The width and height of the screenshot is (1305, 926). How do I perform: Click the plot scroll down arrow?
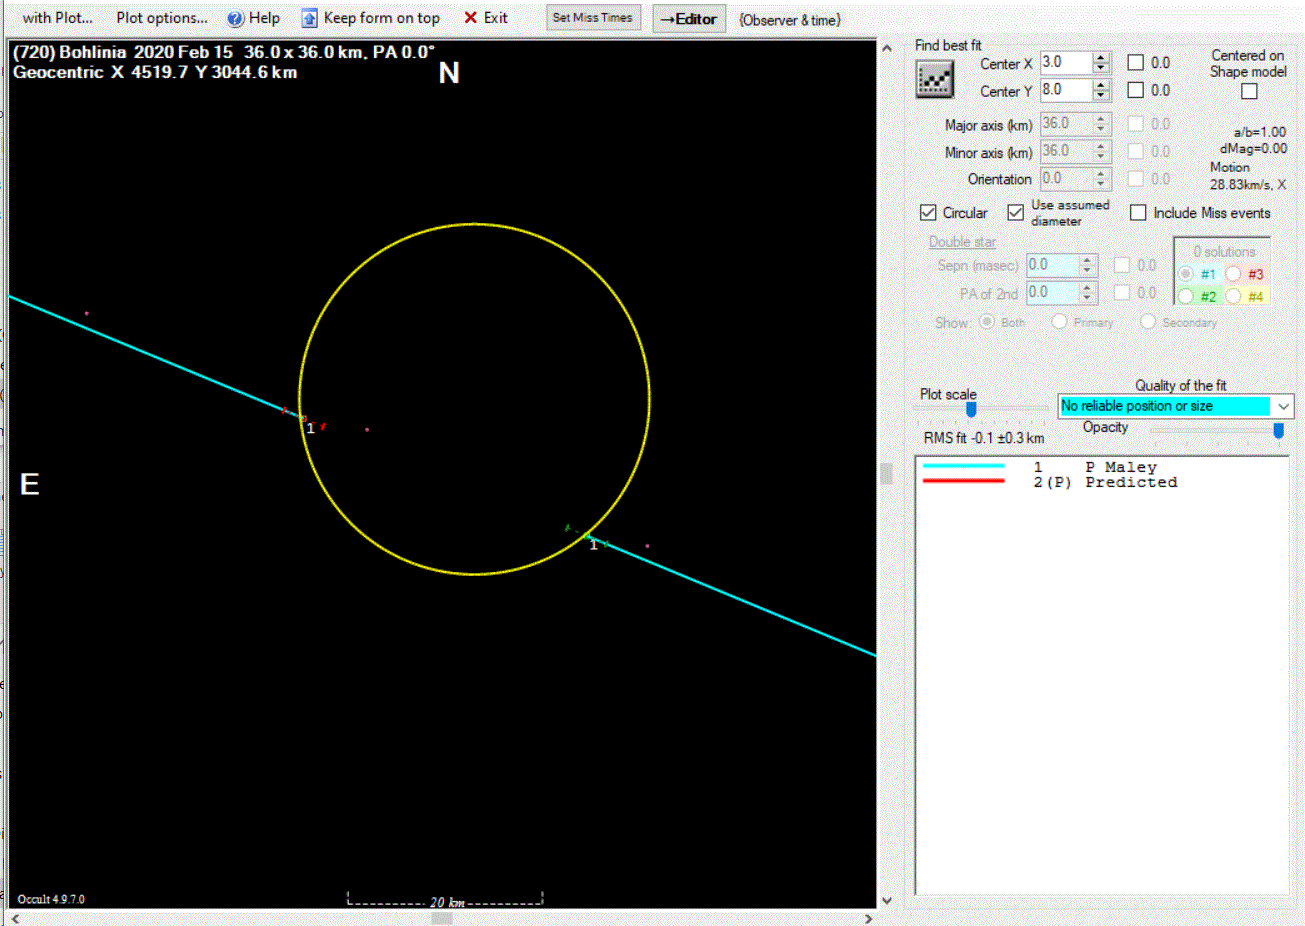tap(886, 901)
